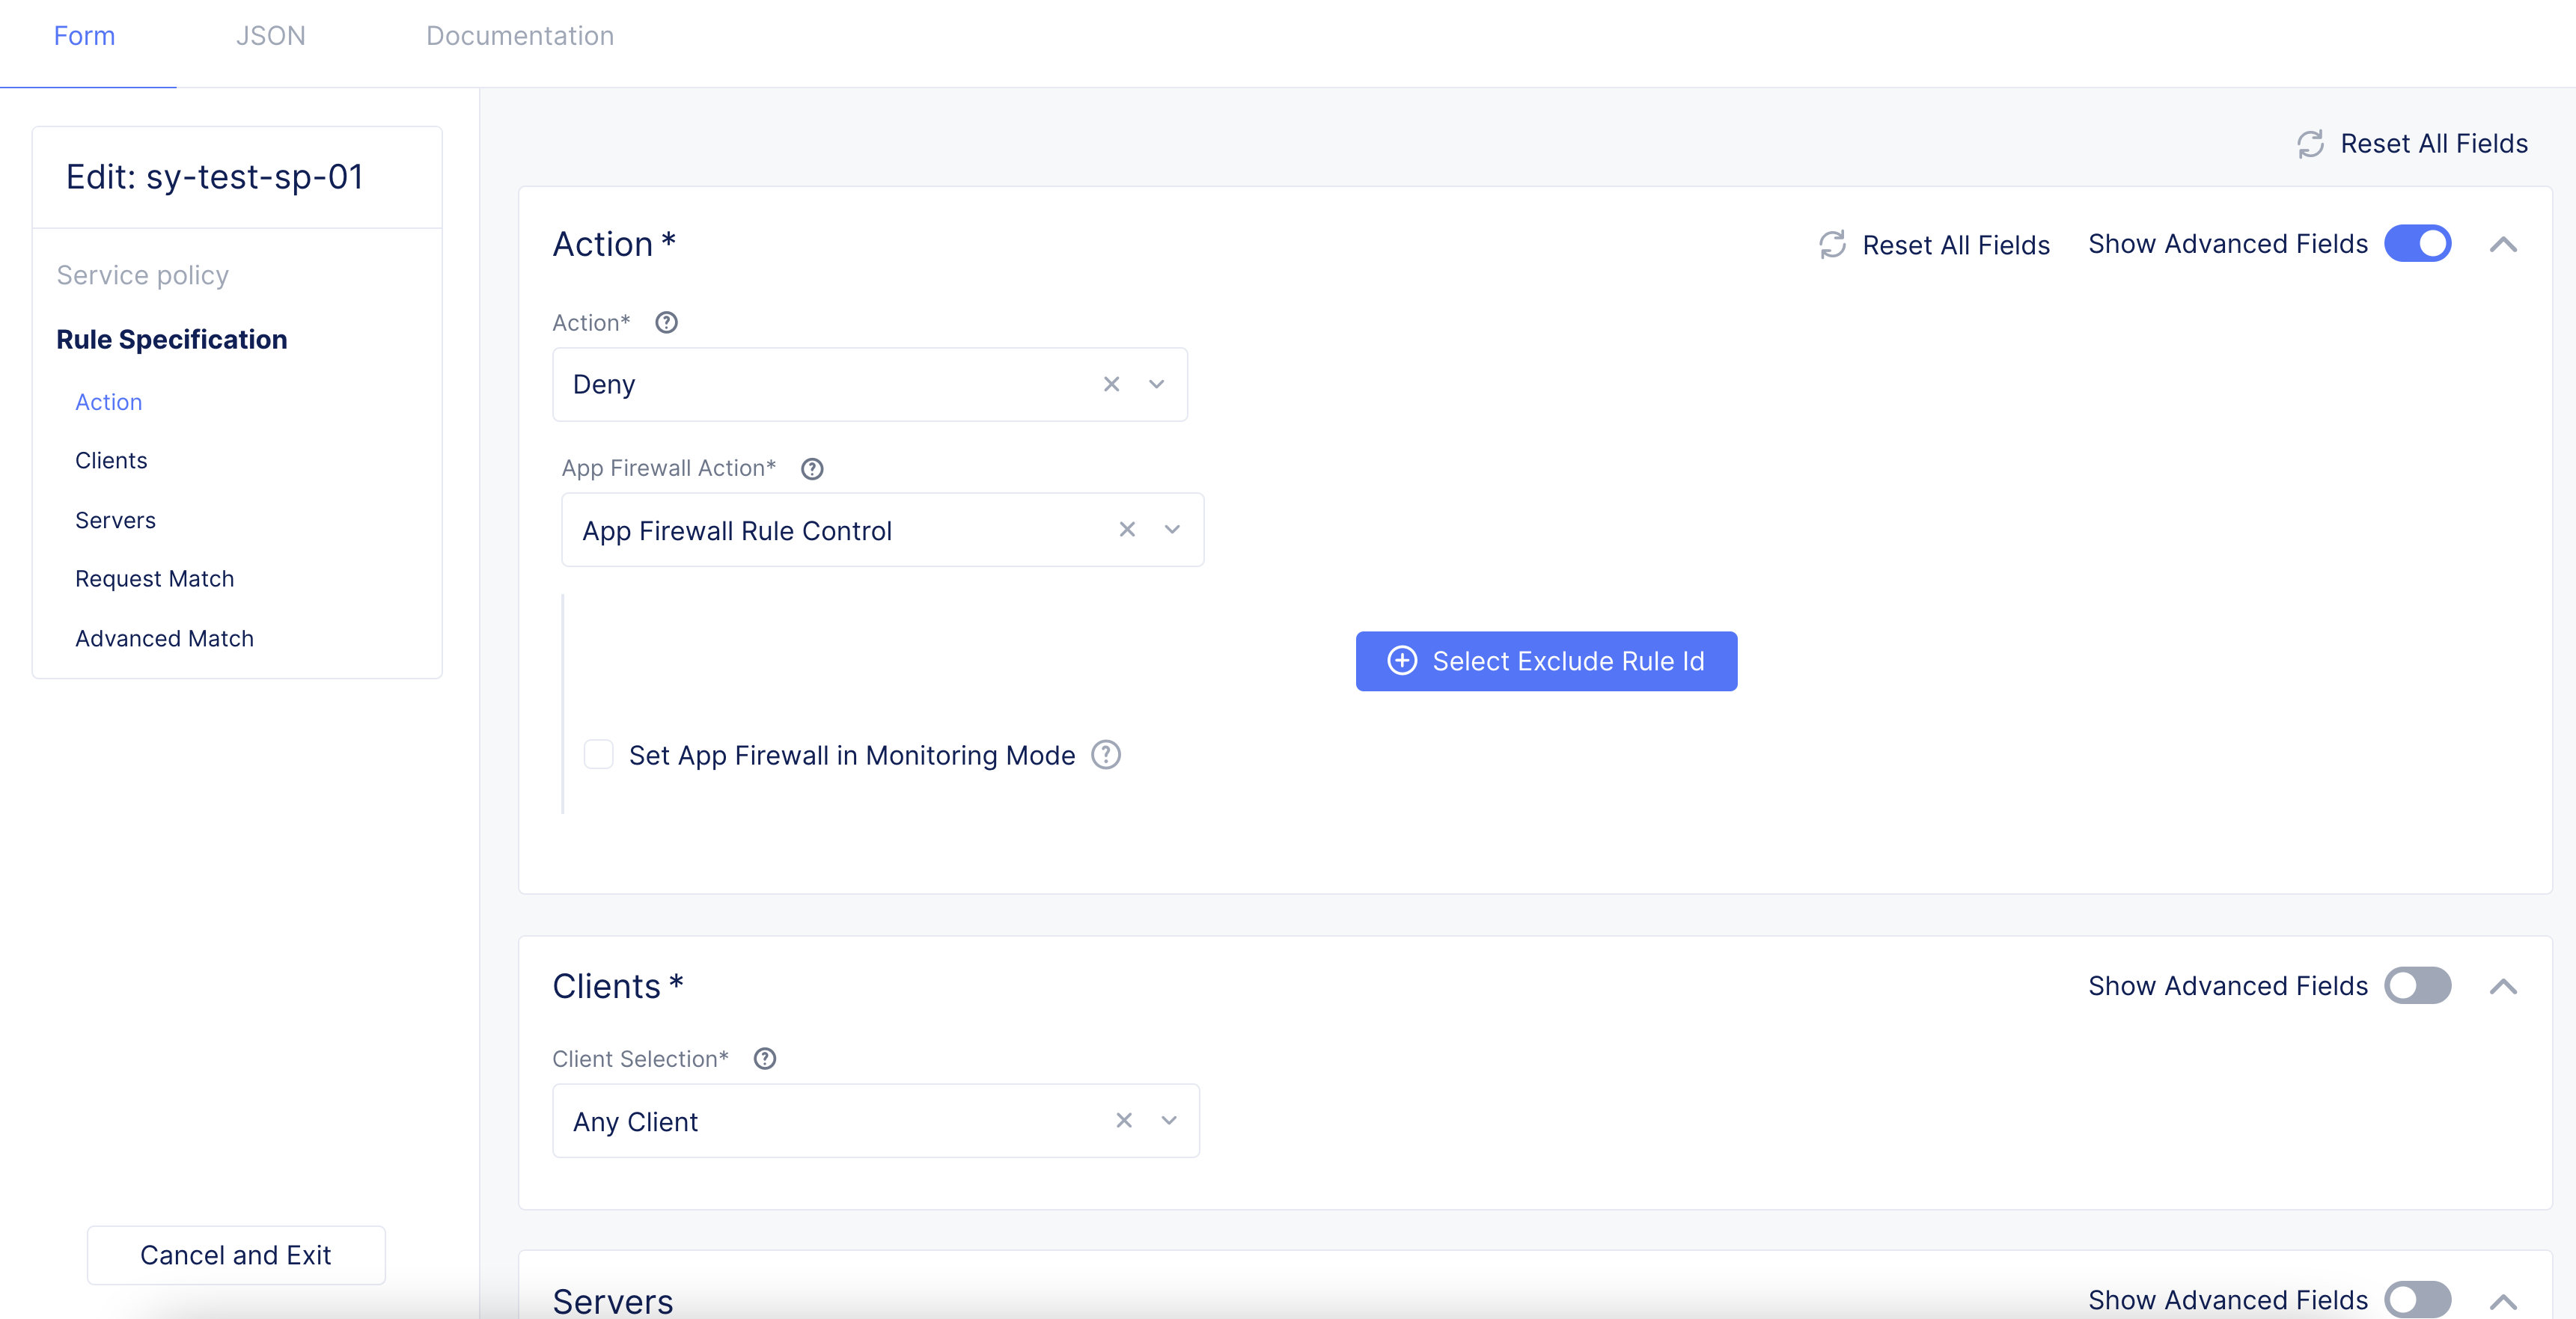Enable Show Advanced Fields for Clients section

[2417, 986]
